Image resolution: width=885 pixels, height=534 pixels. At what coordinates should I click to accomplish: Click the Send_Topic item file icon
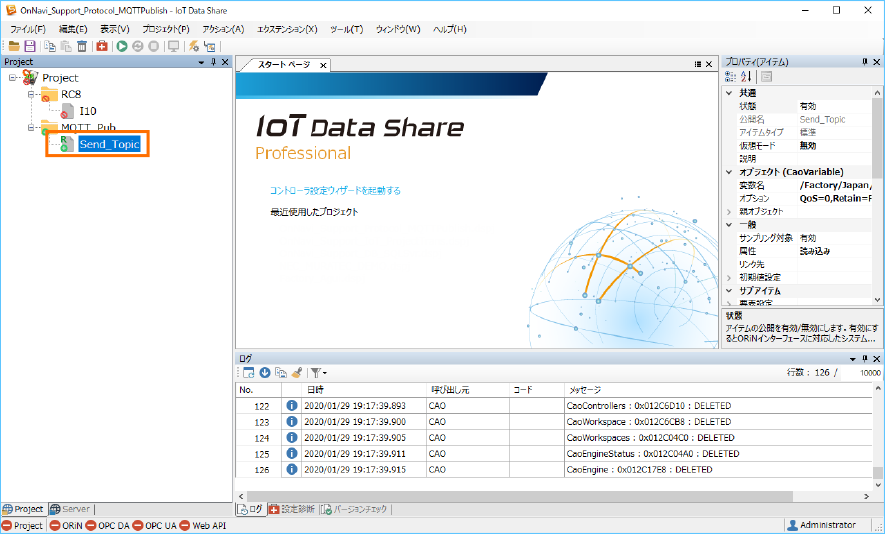pos(67,144)
